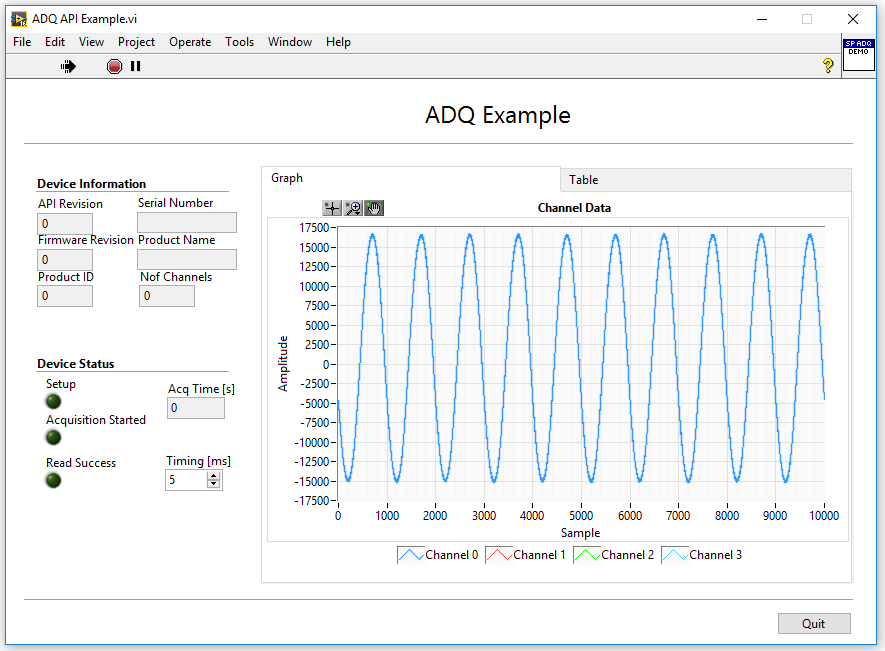Click the LabVIEW icon in title bar
This screenshot has width=885, height=651.
[x=19, y=18]
